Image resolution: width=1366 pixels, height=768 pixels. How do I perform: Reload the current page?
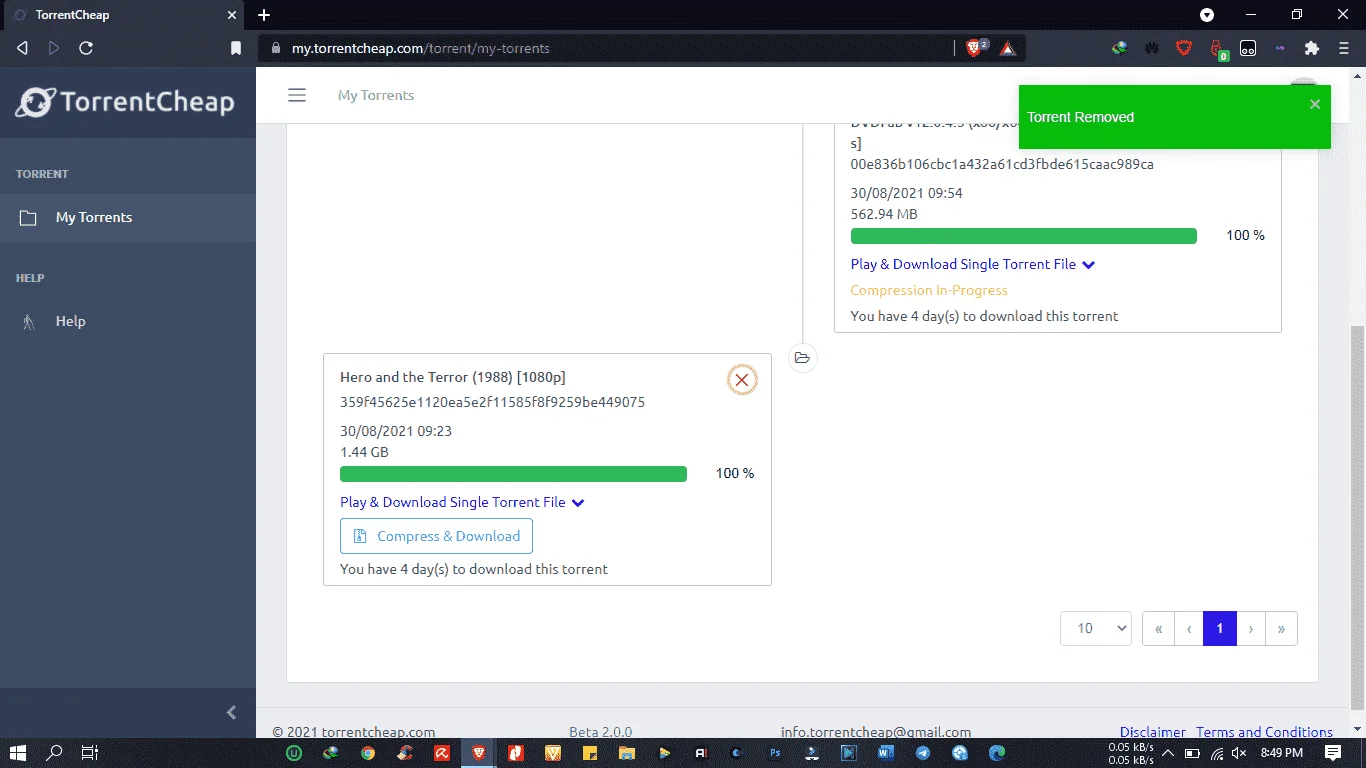86,48
